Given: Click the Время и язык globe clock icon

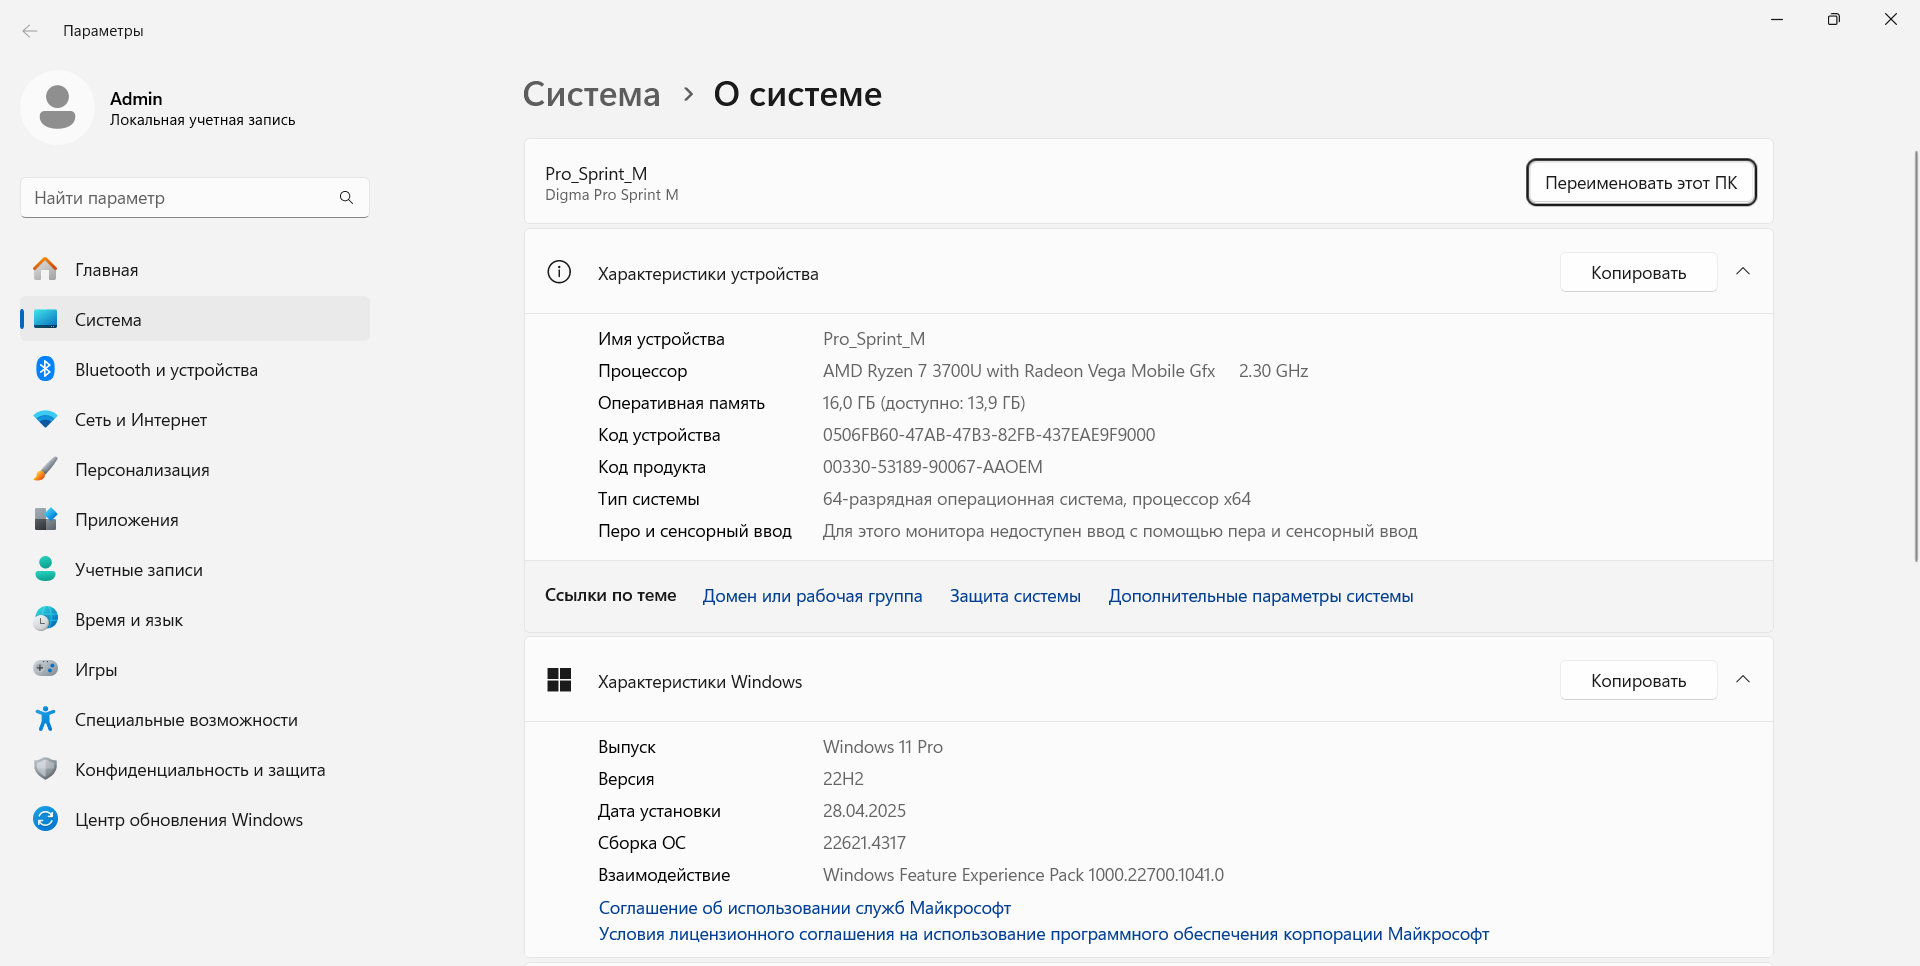Looking at the screenshot, I should [x=45, y=619].
